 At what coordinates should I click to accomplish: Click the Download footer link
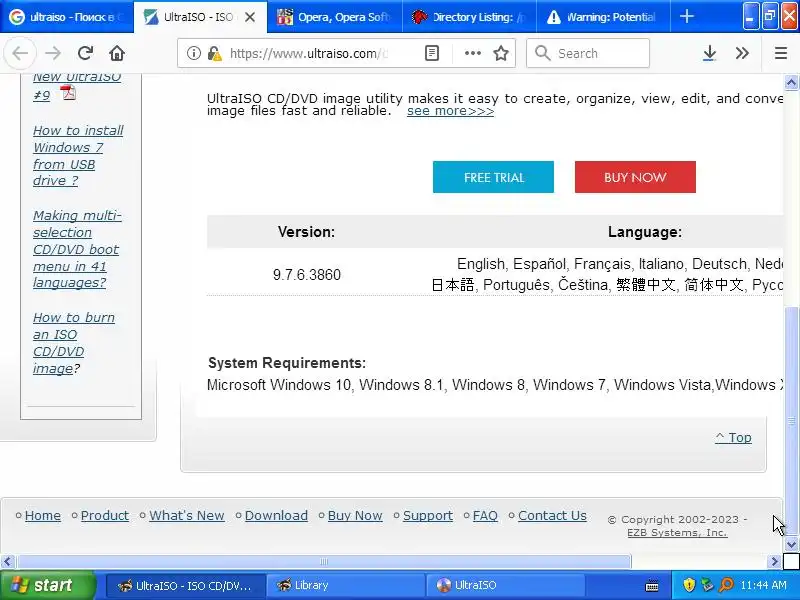276,515
